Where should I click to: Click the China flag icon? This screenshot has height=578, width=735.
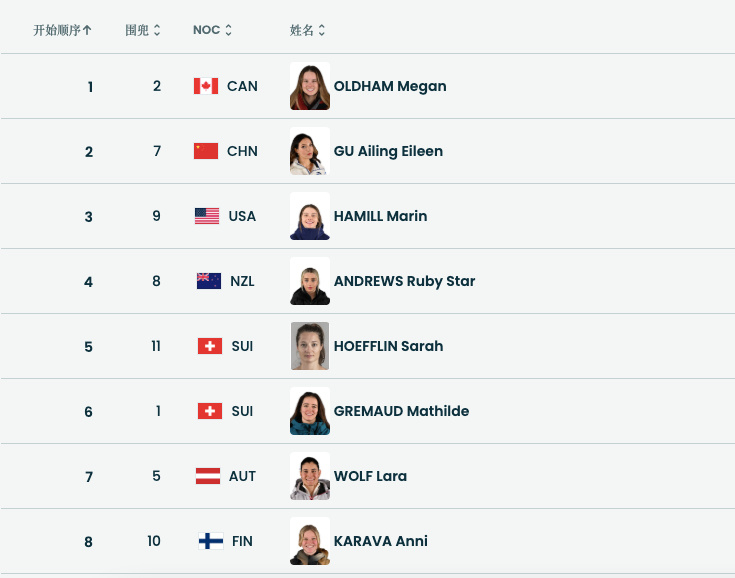pos(206,151)
